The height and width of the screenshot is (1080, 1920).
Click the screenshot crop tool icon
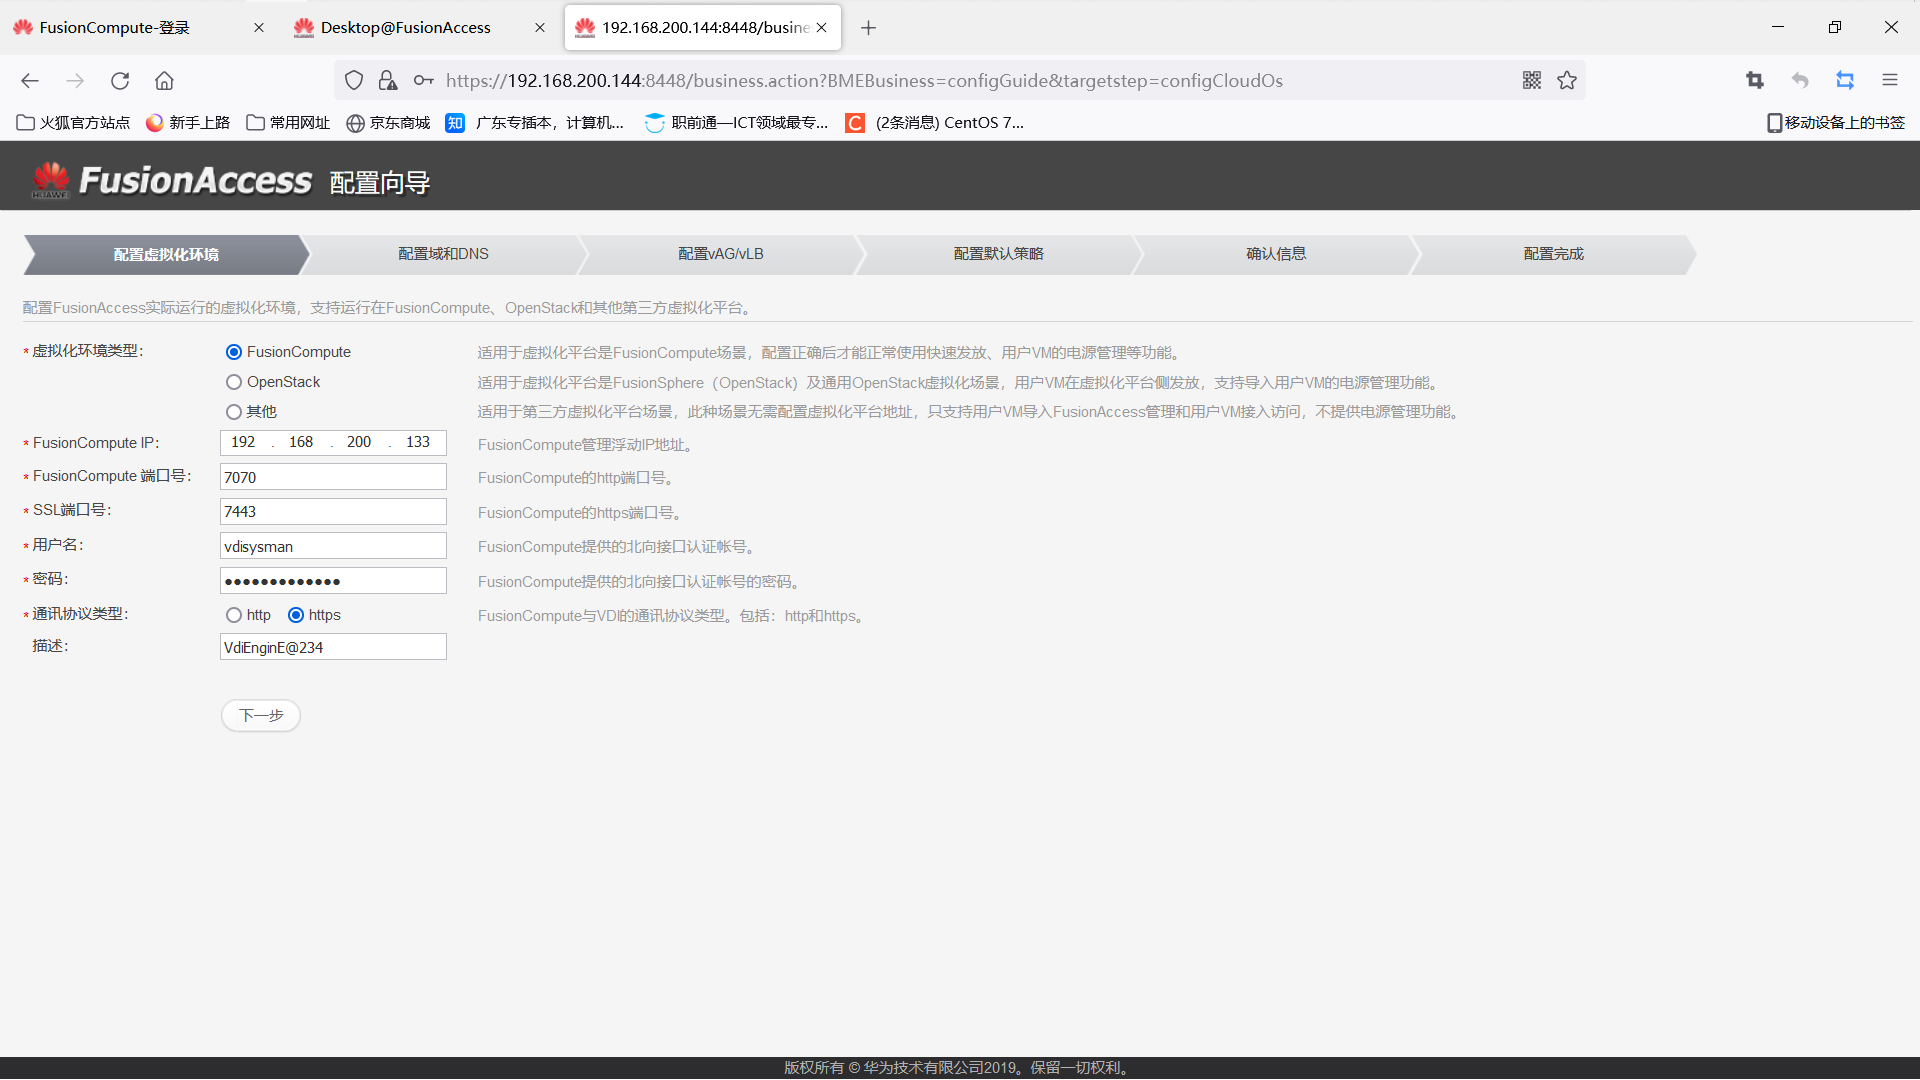click(x=1755, y=80)
